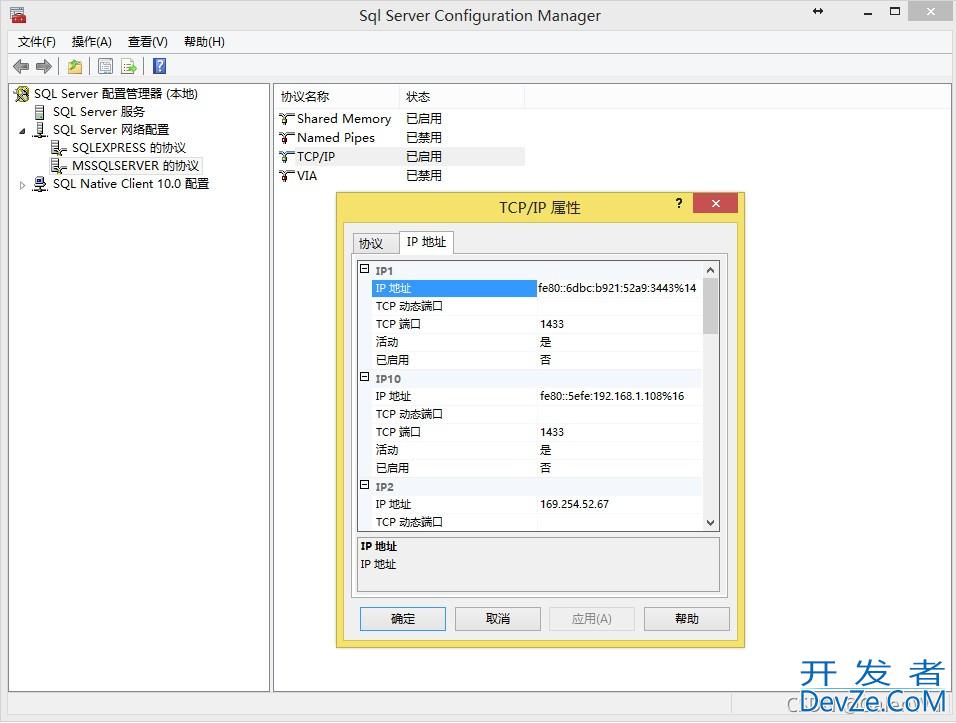Viewport: 956px width, 723px height.
Task: Click the ? help button in TCP/IP dialog
Action: coord(679,203)
